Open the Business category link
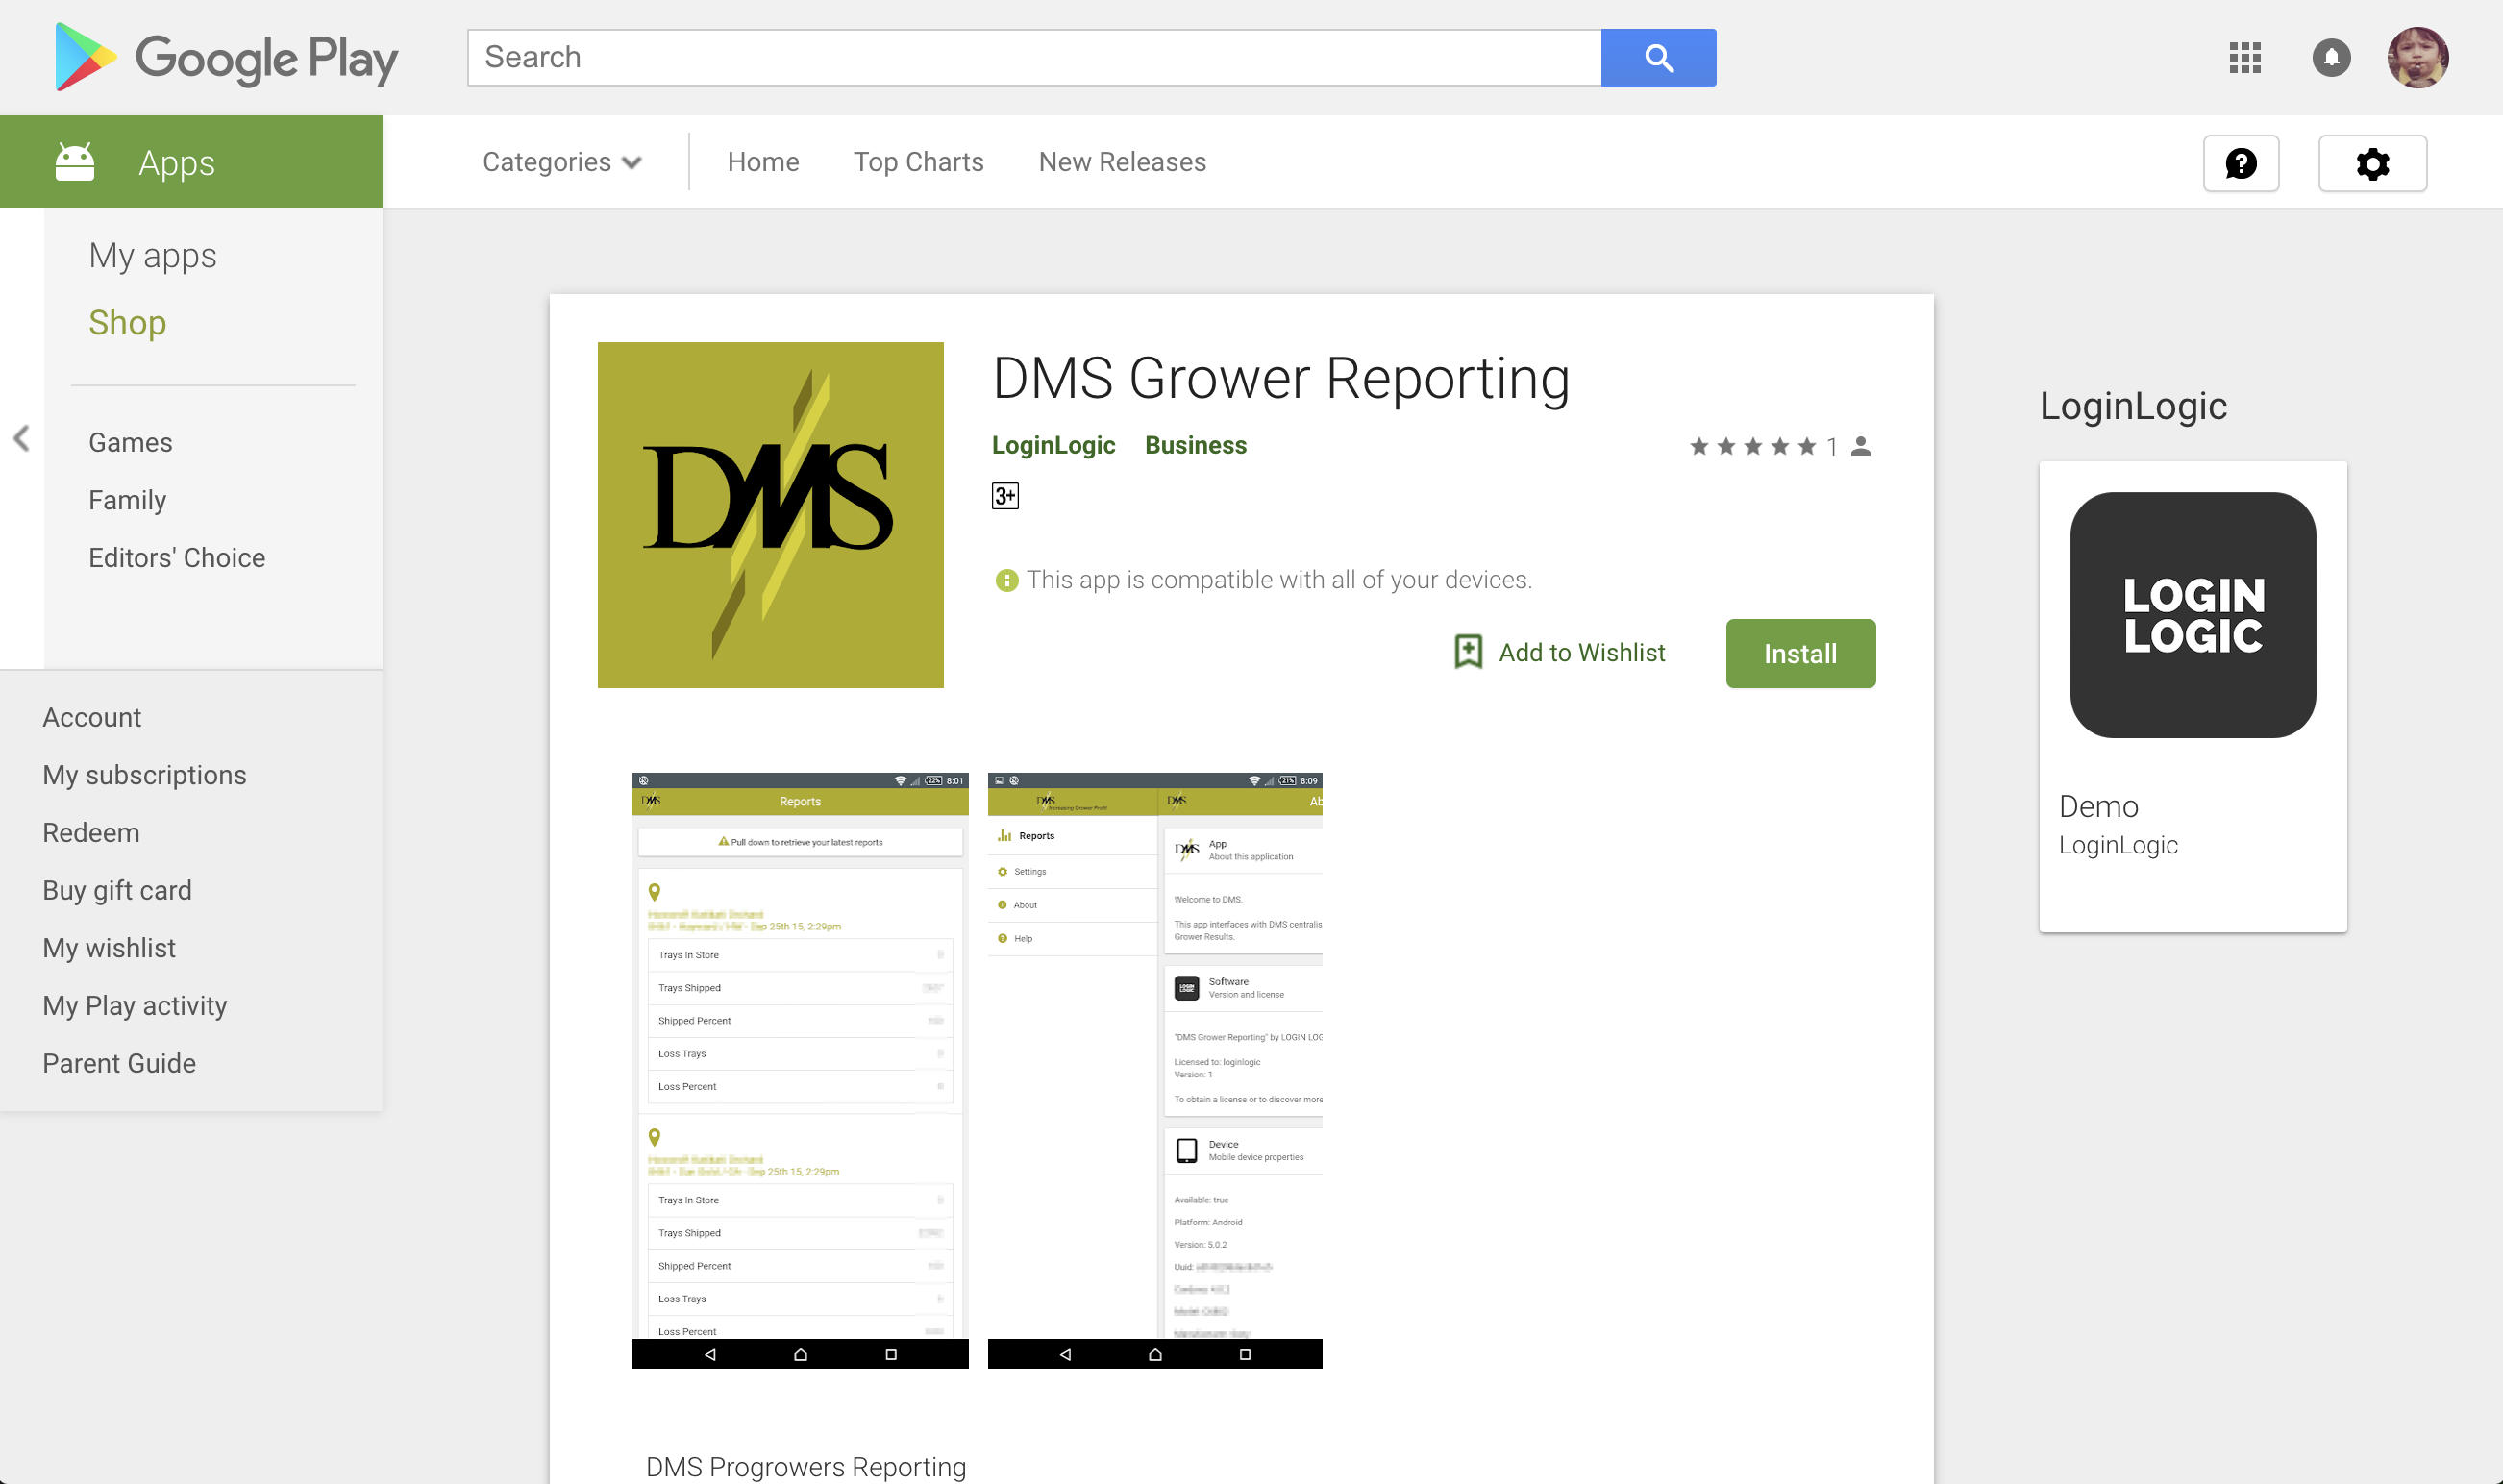 point(1195,445)
